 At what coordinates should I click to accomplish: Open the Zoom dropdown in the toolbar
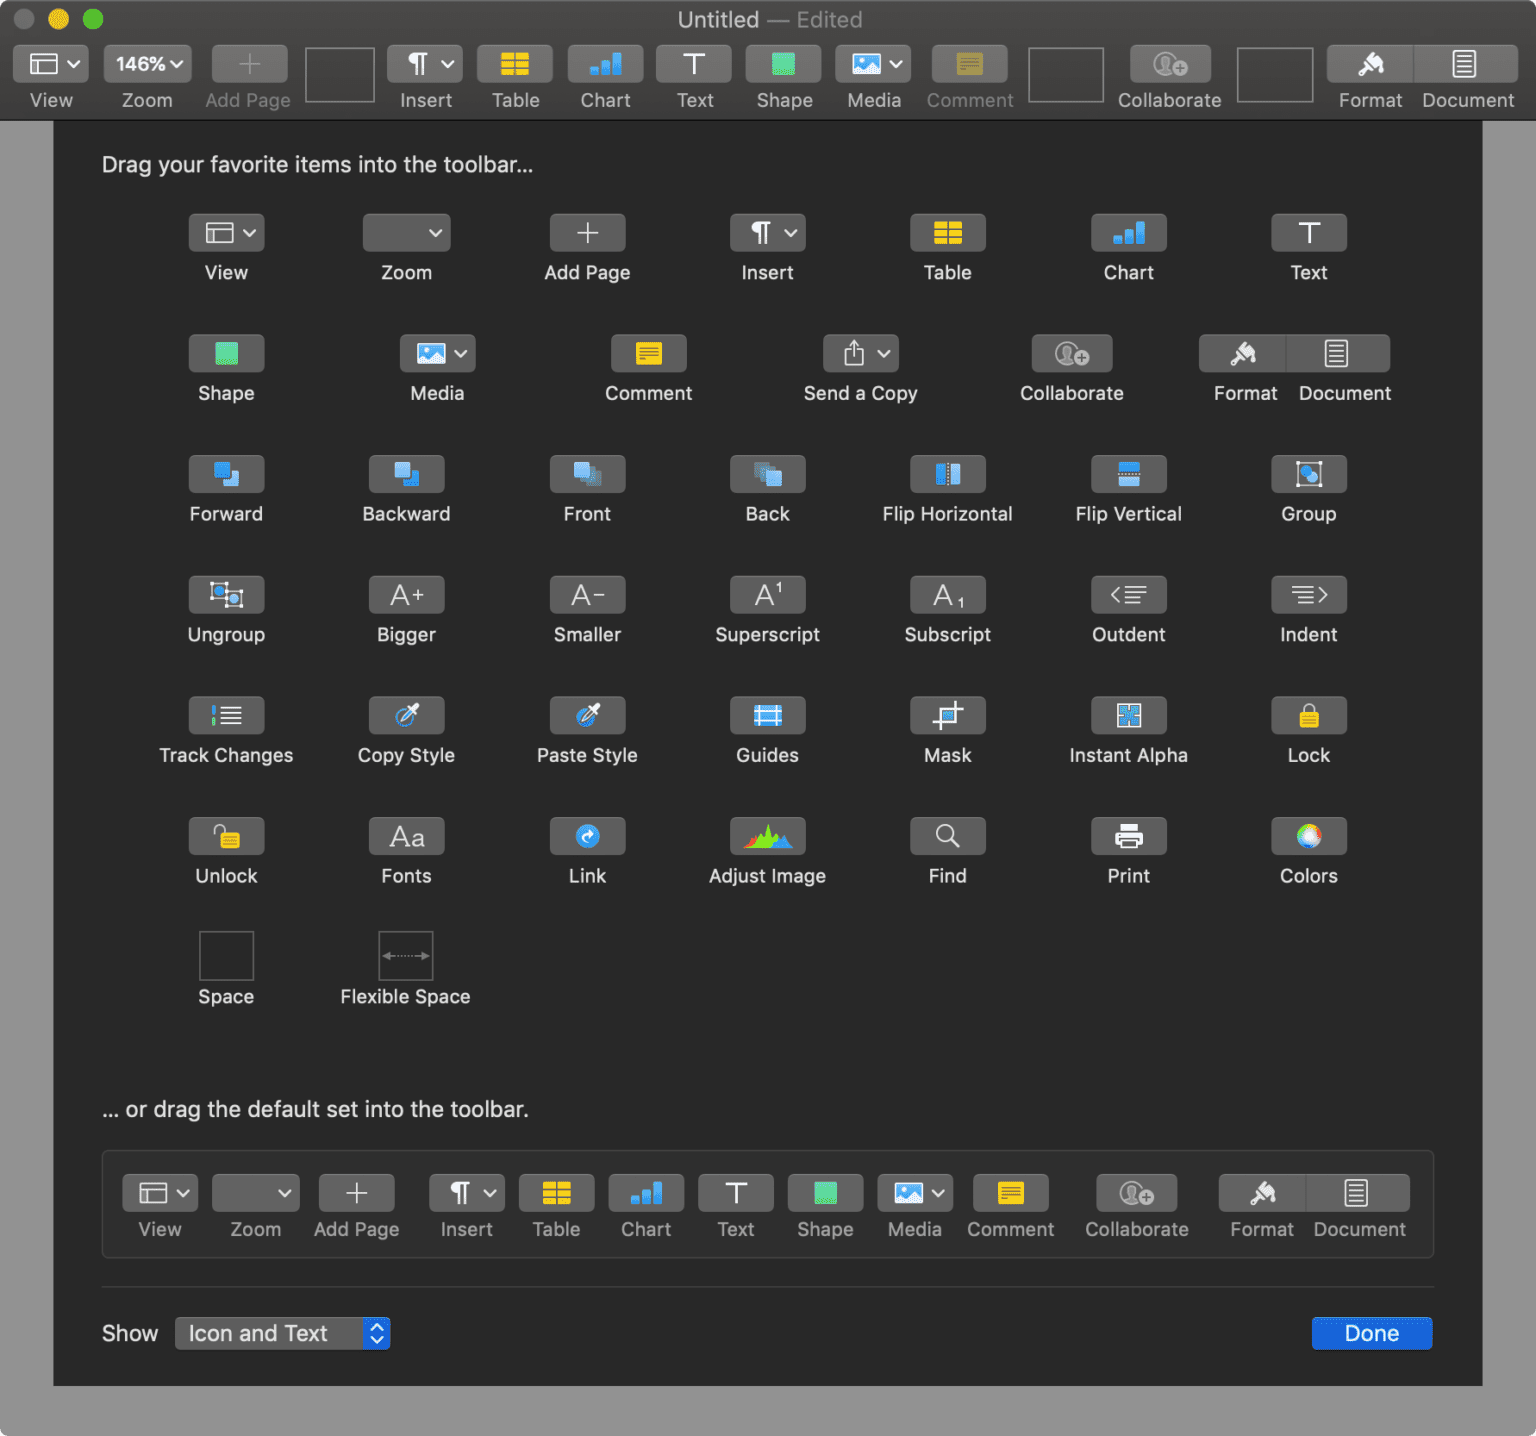pos(147,63)
